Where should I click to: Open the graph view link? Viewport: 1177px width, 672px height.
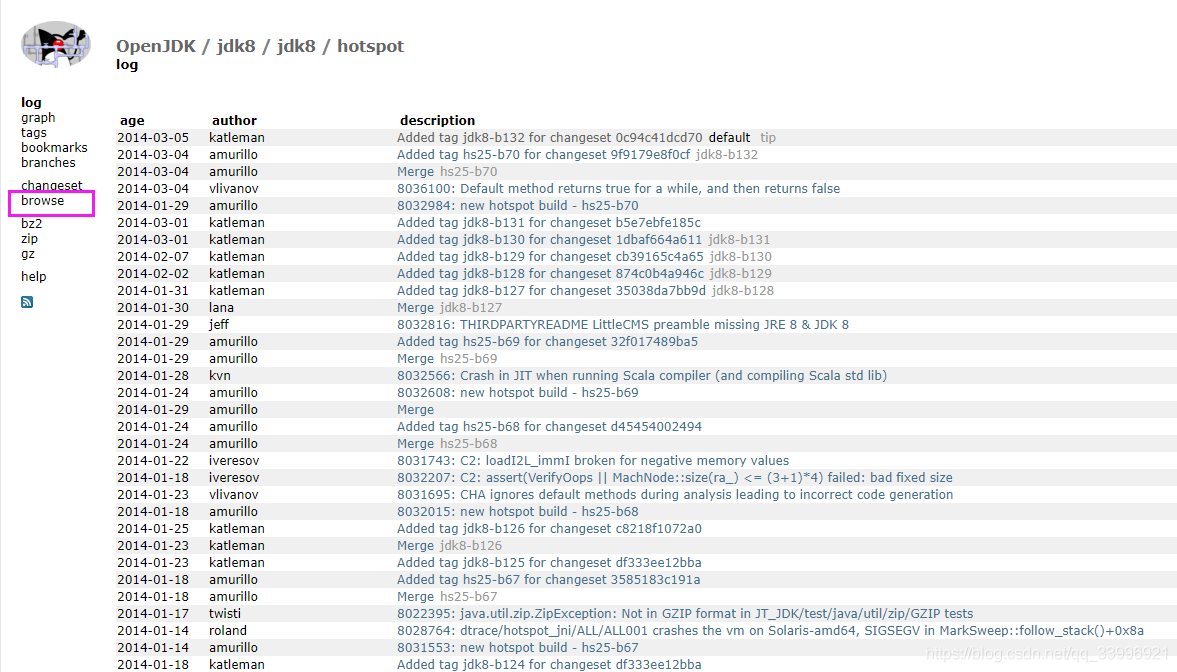coord(38,118)
